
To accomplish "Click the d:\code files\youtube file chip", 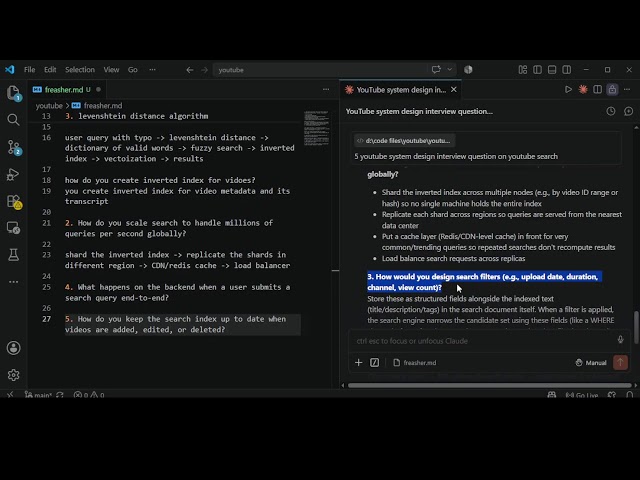I will [404, 141].
